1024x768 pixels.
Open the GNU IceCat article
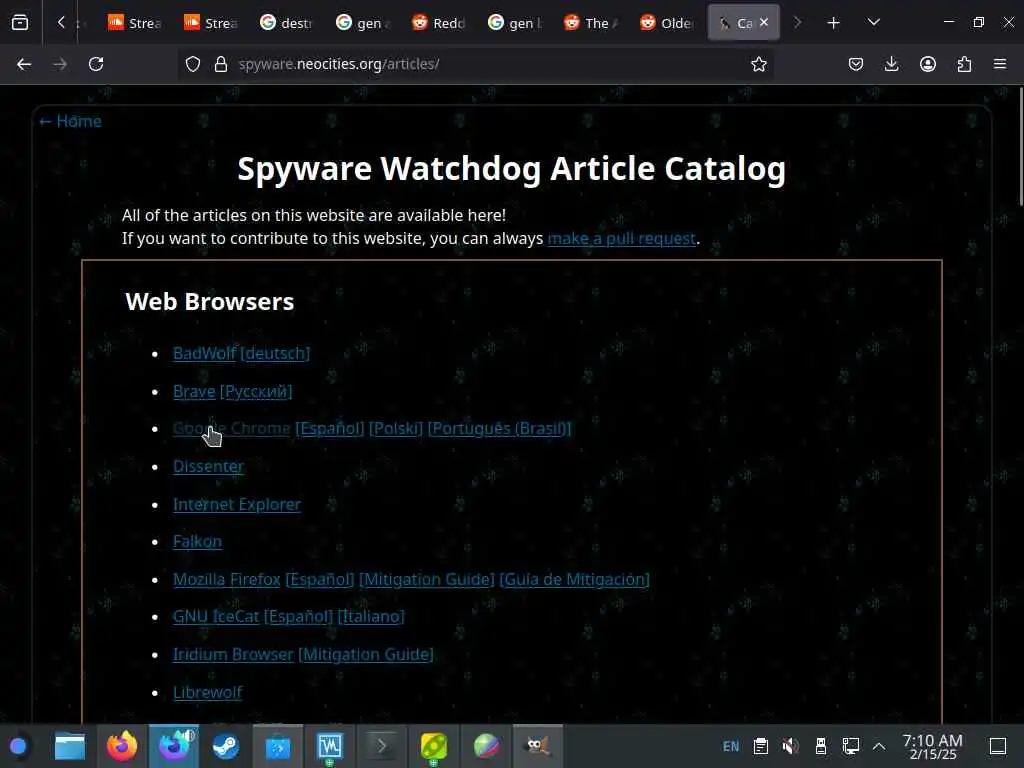click(216, 616)
